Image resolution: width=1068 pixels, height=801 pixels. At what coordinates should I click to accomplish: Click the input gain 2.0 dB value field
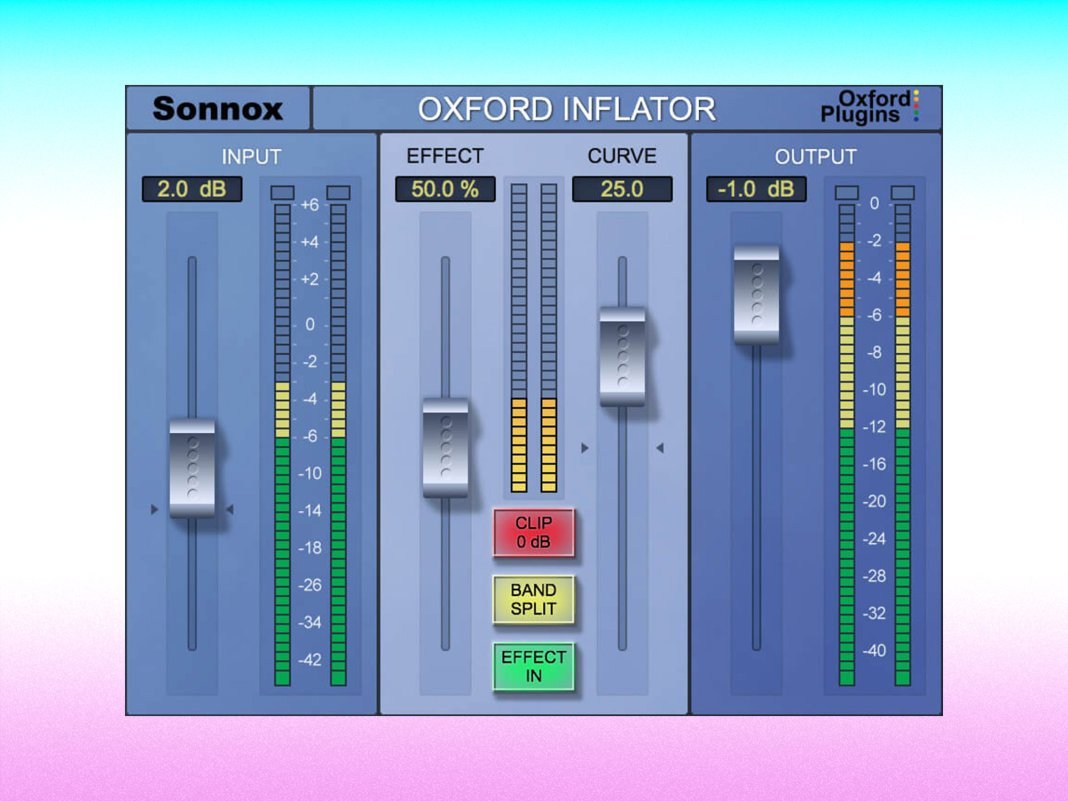(x=192, y=189)
